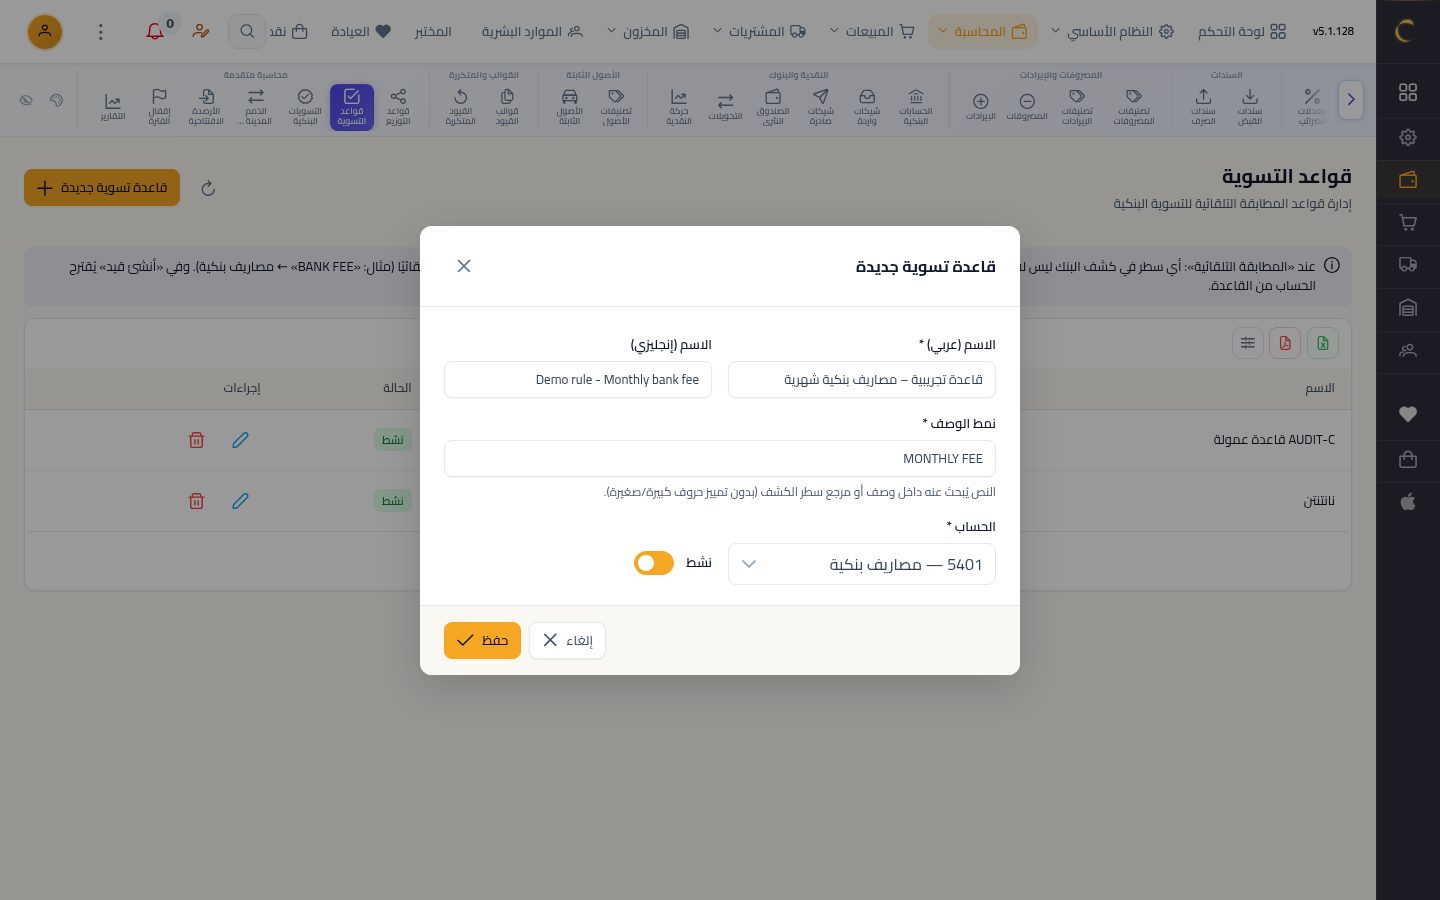1440x900 pixels.
Task: Export the table to PDF
Action: pyautogui.click(x=1285, y=343)
